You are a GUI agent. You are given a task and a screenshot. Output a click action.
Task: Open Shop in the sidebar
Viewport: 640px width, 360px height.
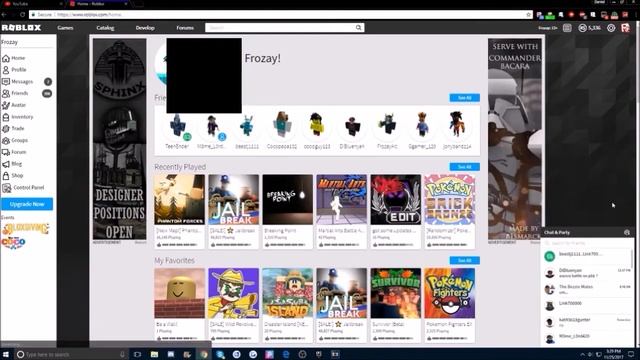coord(13,176)
